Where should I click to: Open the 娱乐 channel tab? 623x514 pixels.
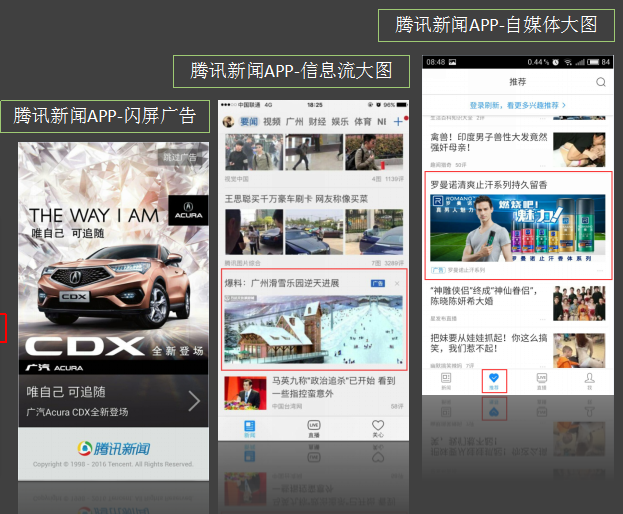(340, 122)
